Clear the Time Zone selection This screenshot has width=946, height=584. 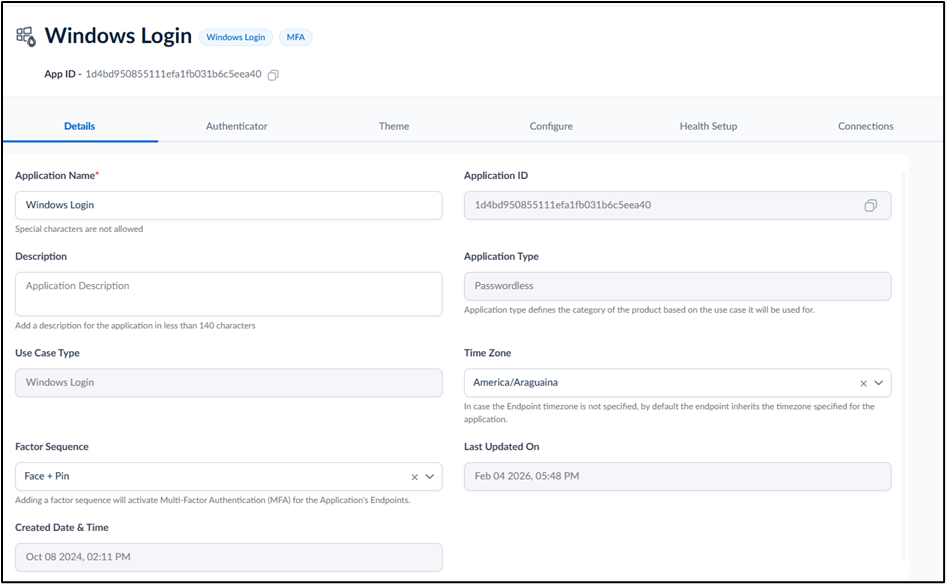coord(863,383)
